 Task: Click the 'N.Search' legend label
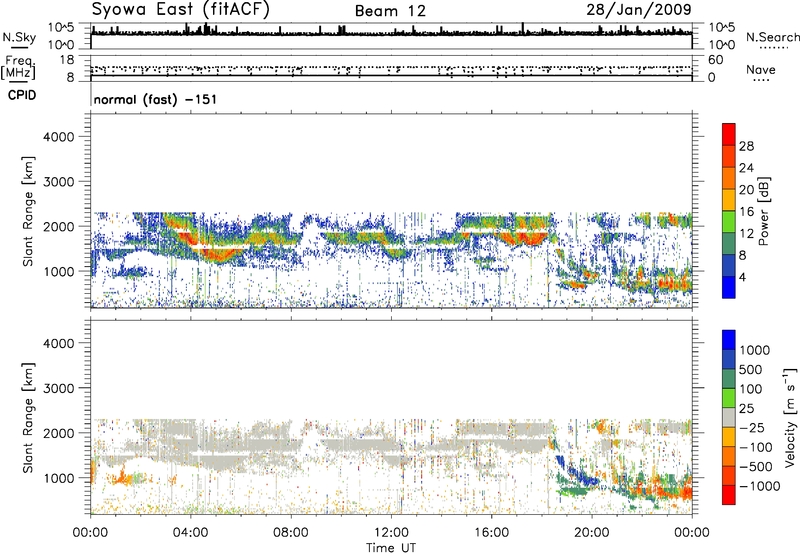(x=772, y=37)
